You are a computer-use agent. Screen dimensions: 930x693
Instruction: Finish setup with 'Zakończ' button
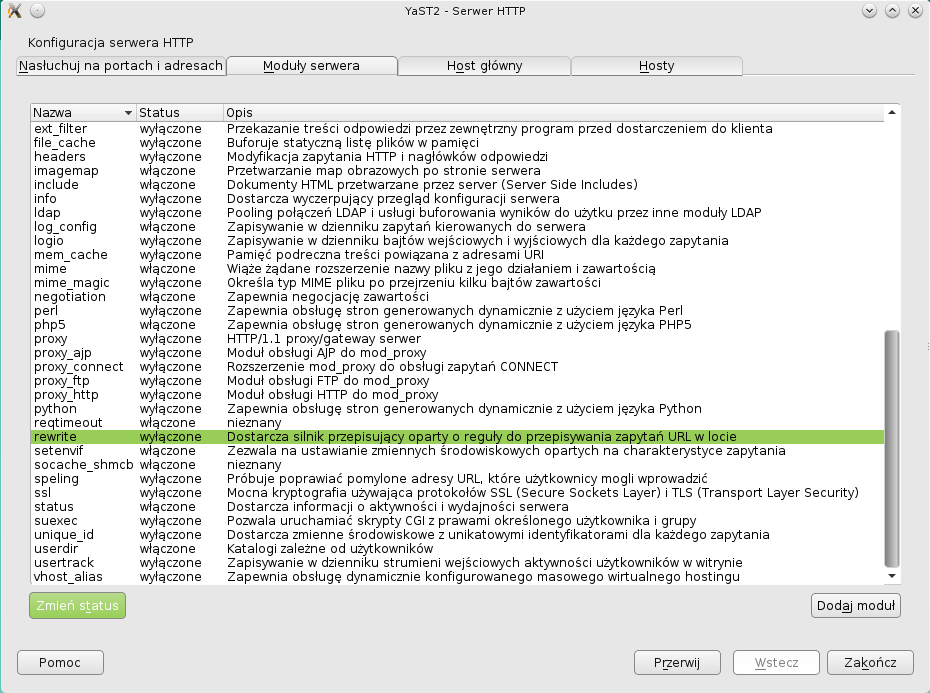coord(869,662)
